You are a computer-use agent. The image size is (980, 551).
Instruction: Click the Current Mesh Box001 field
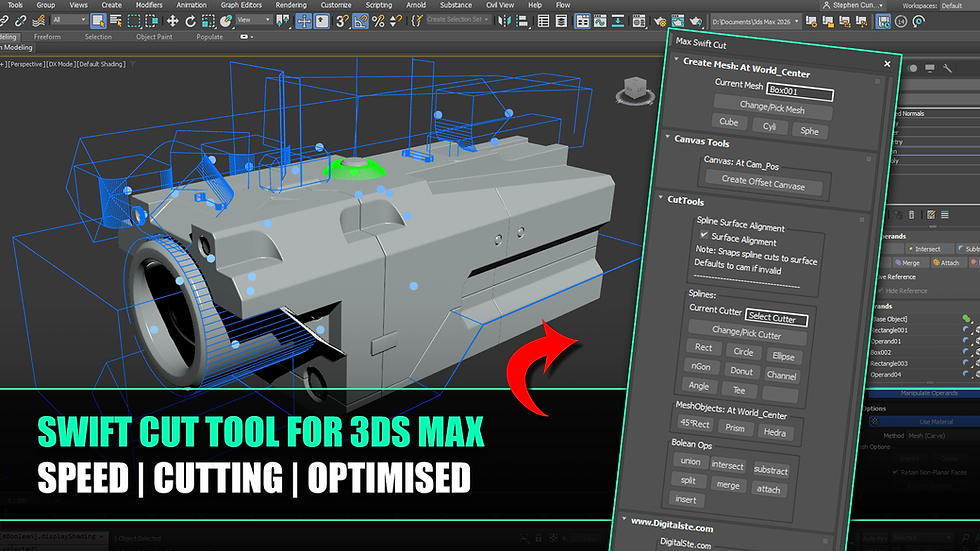(799, 92)
